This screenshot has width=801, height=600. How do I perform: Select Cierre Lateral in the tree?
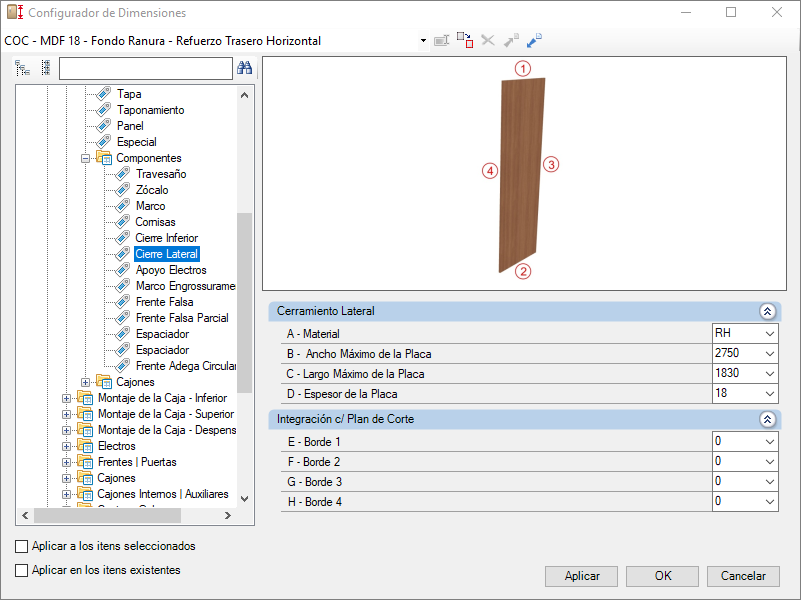tap(167, 254)
